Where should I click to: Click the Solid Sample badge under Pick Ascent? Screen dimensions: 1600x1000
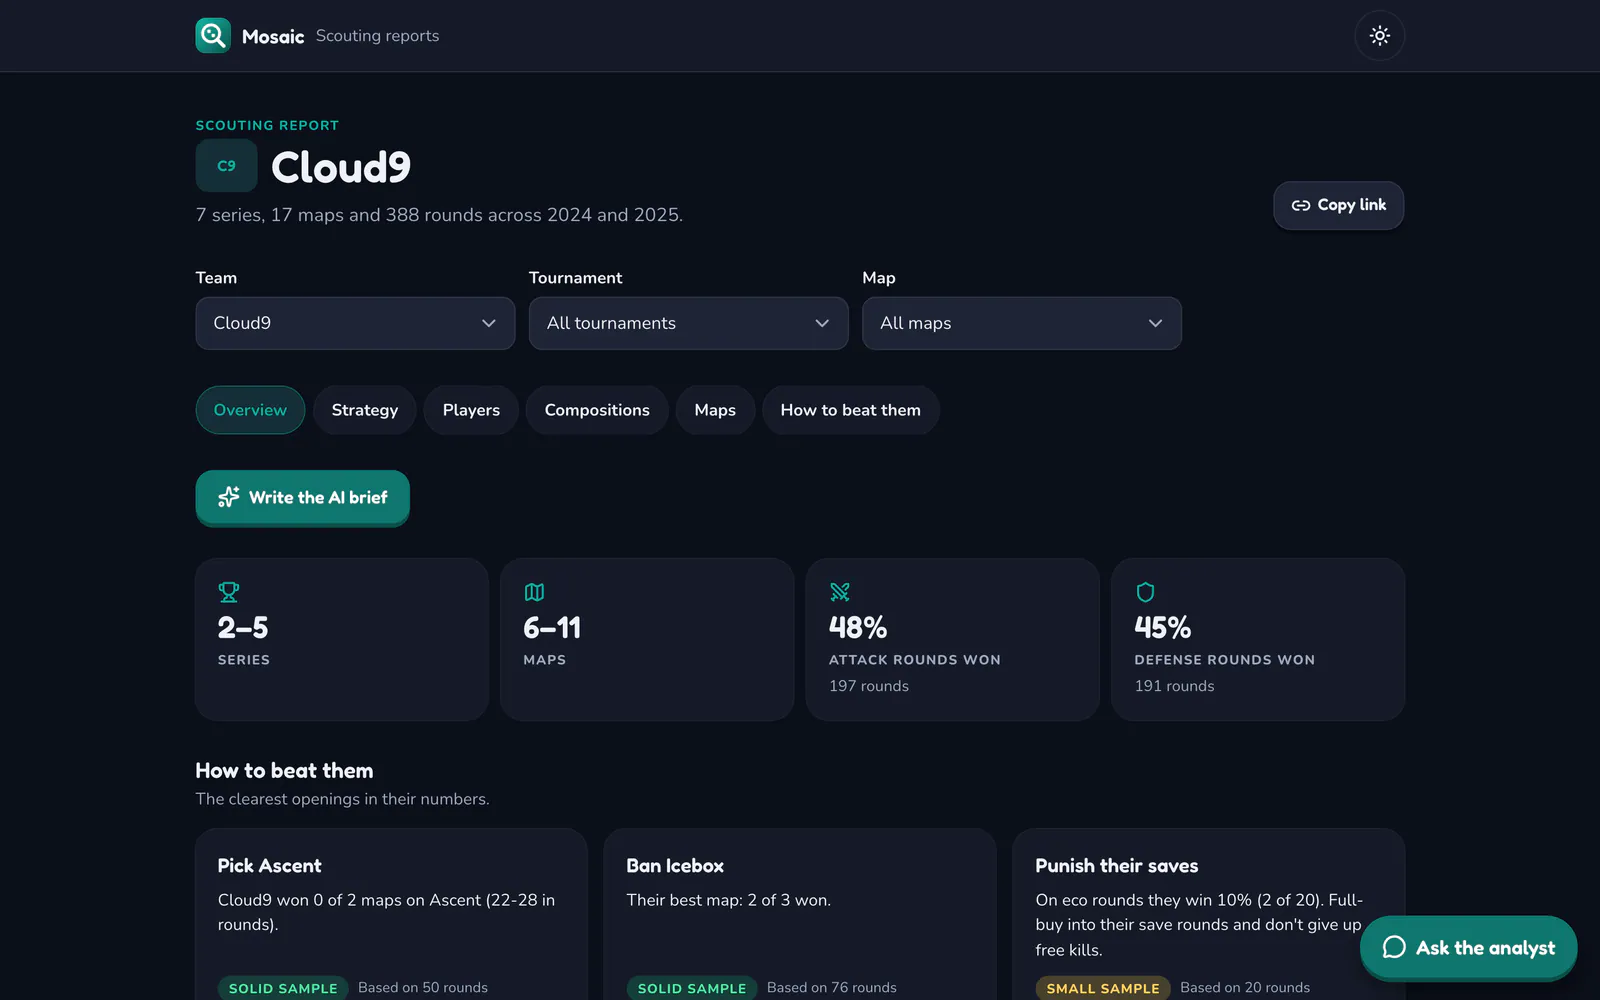point(283,988)
